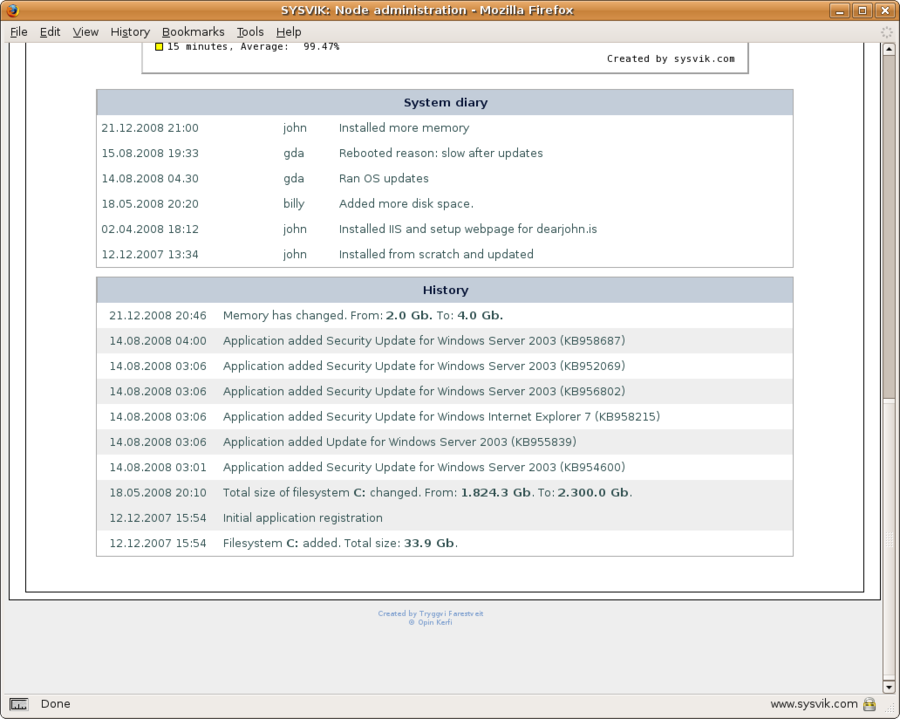Screen dimensions: 900x719
Task: Click the date 14.08.2008 04.30
Action: click(x=150, y=178)
